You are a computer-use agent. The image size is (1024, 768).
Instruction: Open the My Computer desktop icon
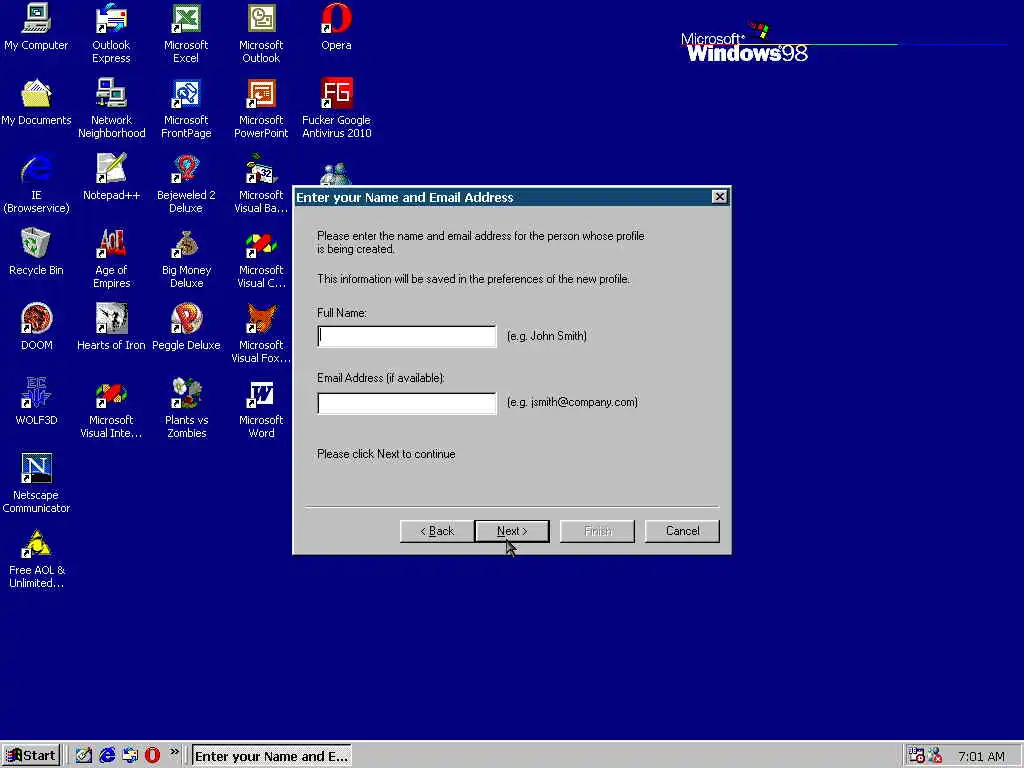36,27
